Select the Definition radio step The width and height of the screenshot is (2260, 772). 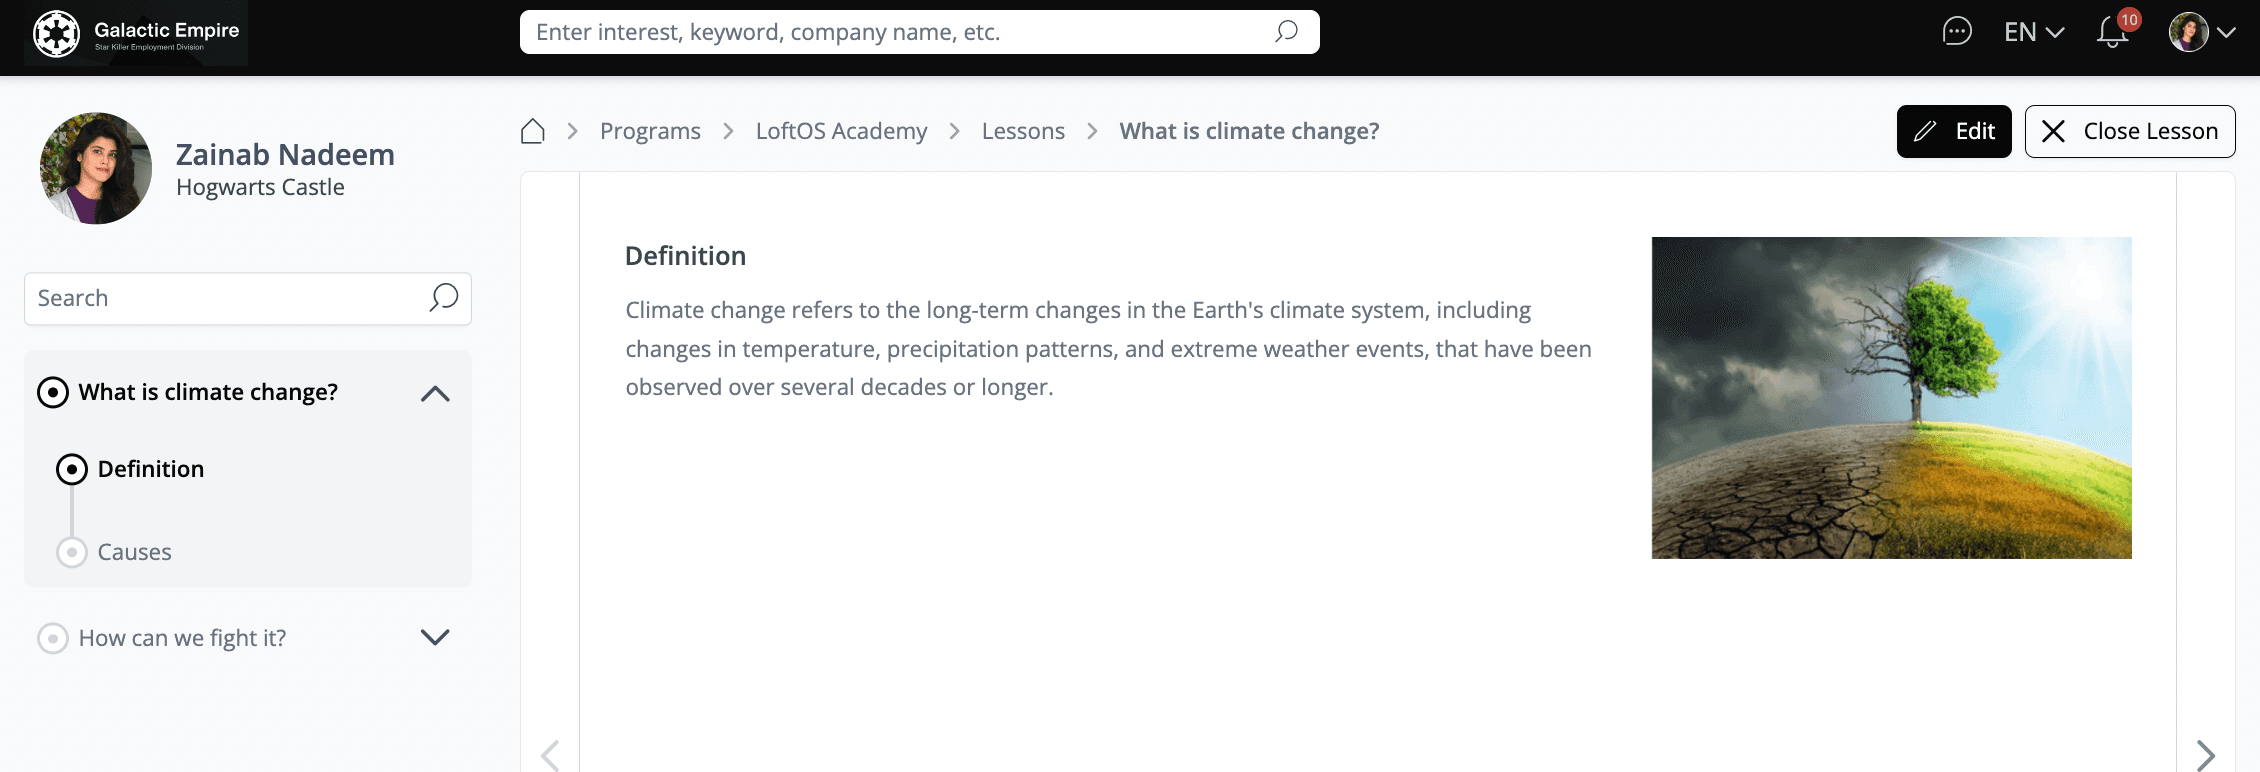[x=72, y=469]
